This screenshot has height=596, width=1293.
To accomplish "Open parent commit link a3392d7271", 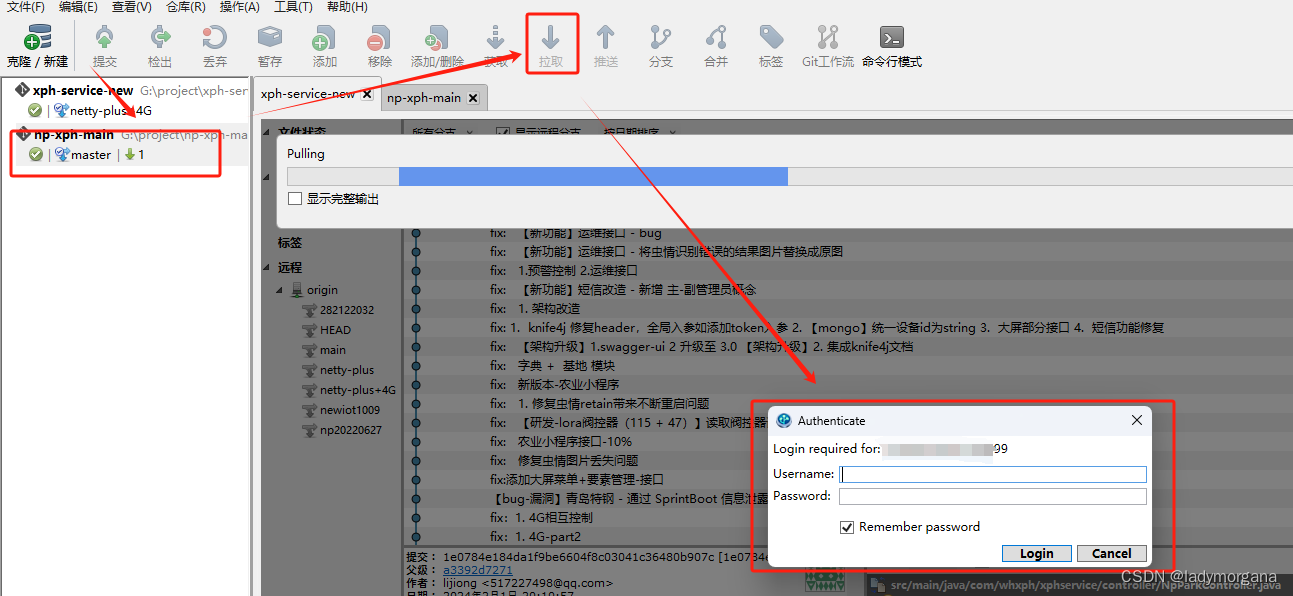I will (x=478, y=570).
